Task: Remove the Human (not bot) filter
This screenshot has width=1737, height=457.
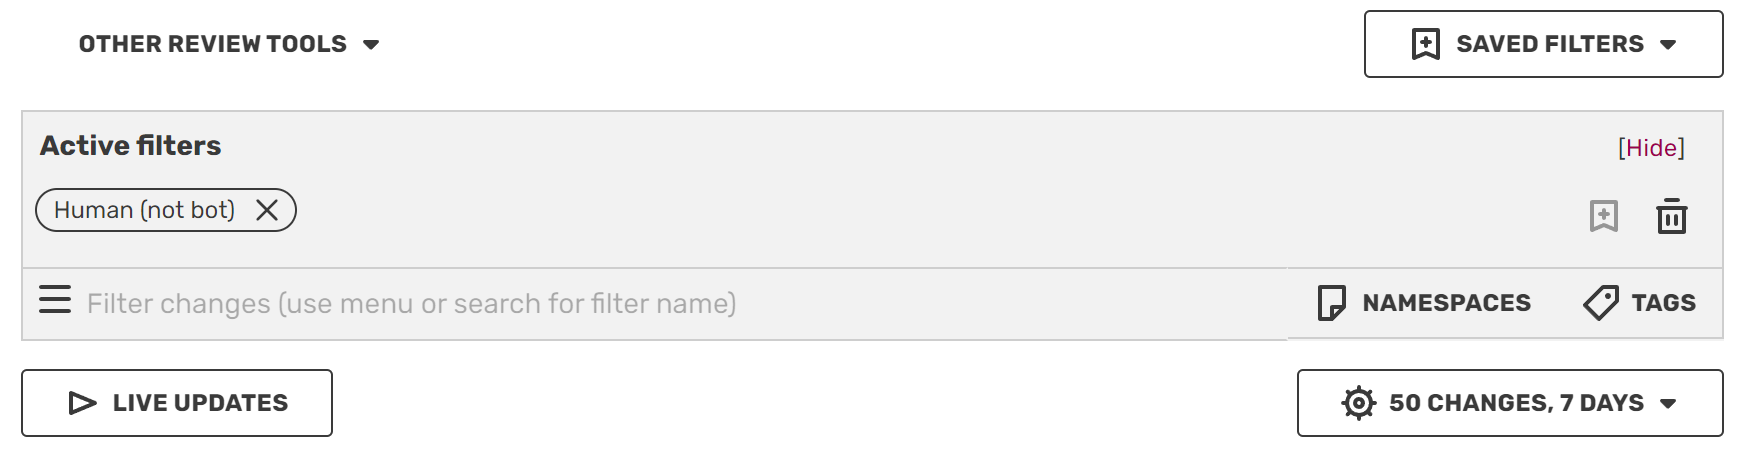Action: (267, 210)
